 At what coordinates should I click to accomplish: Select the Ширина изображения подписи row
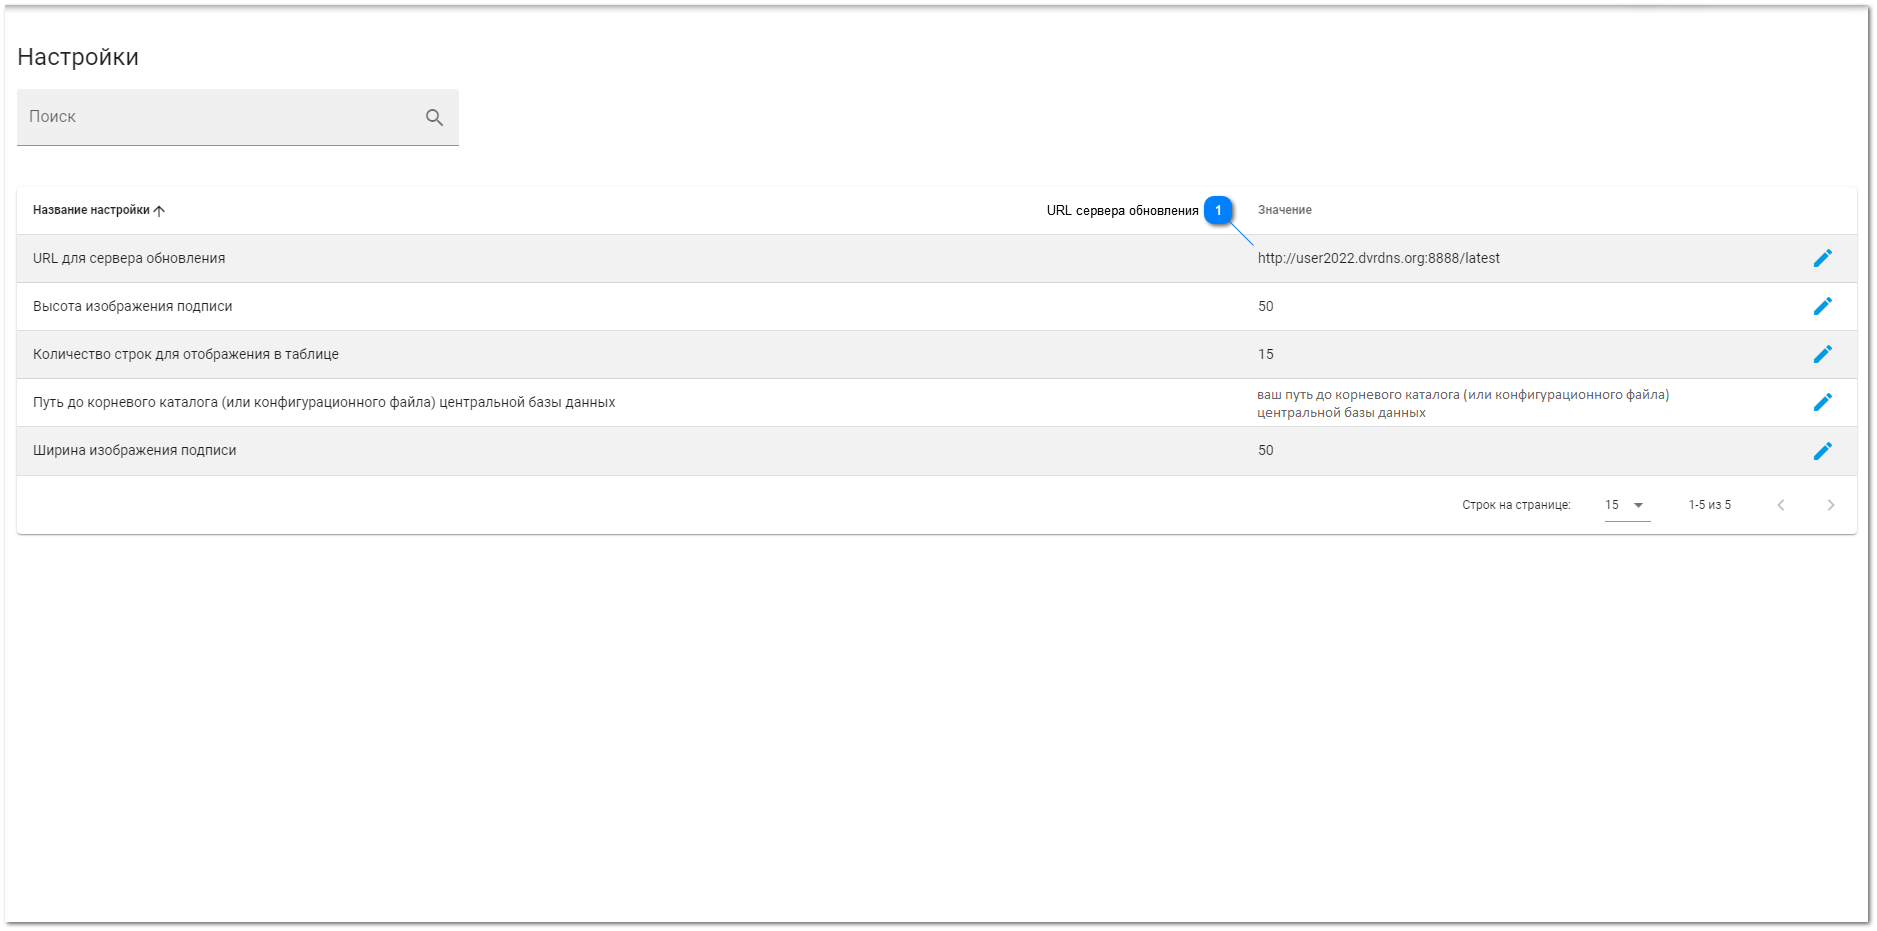pos(134,450)
